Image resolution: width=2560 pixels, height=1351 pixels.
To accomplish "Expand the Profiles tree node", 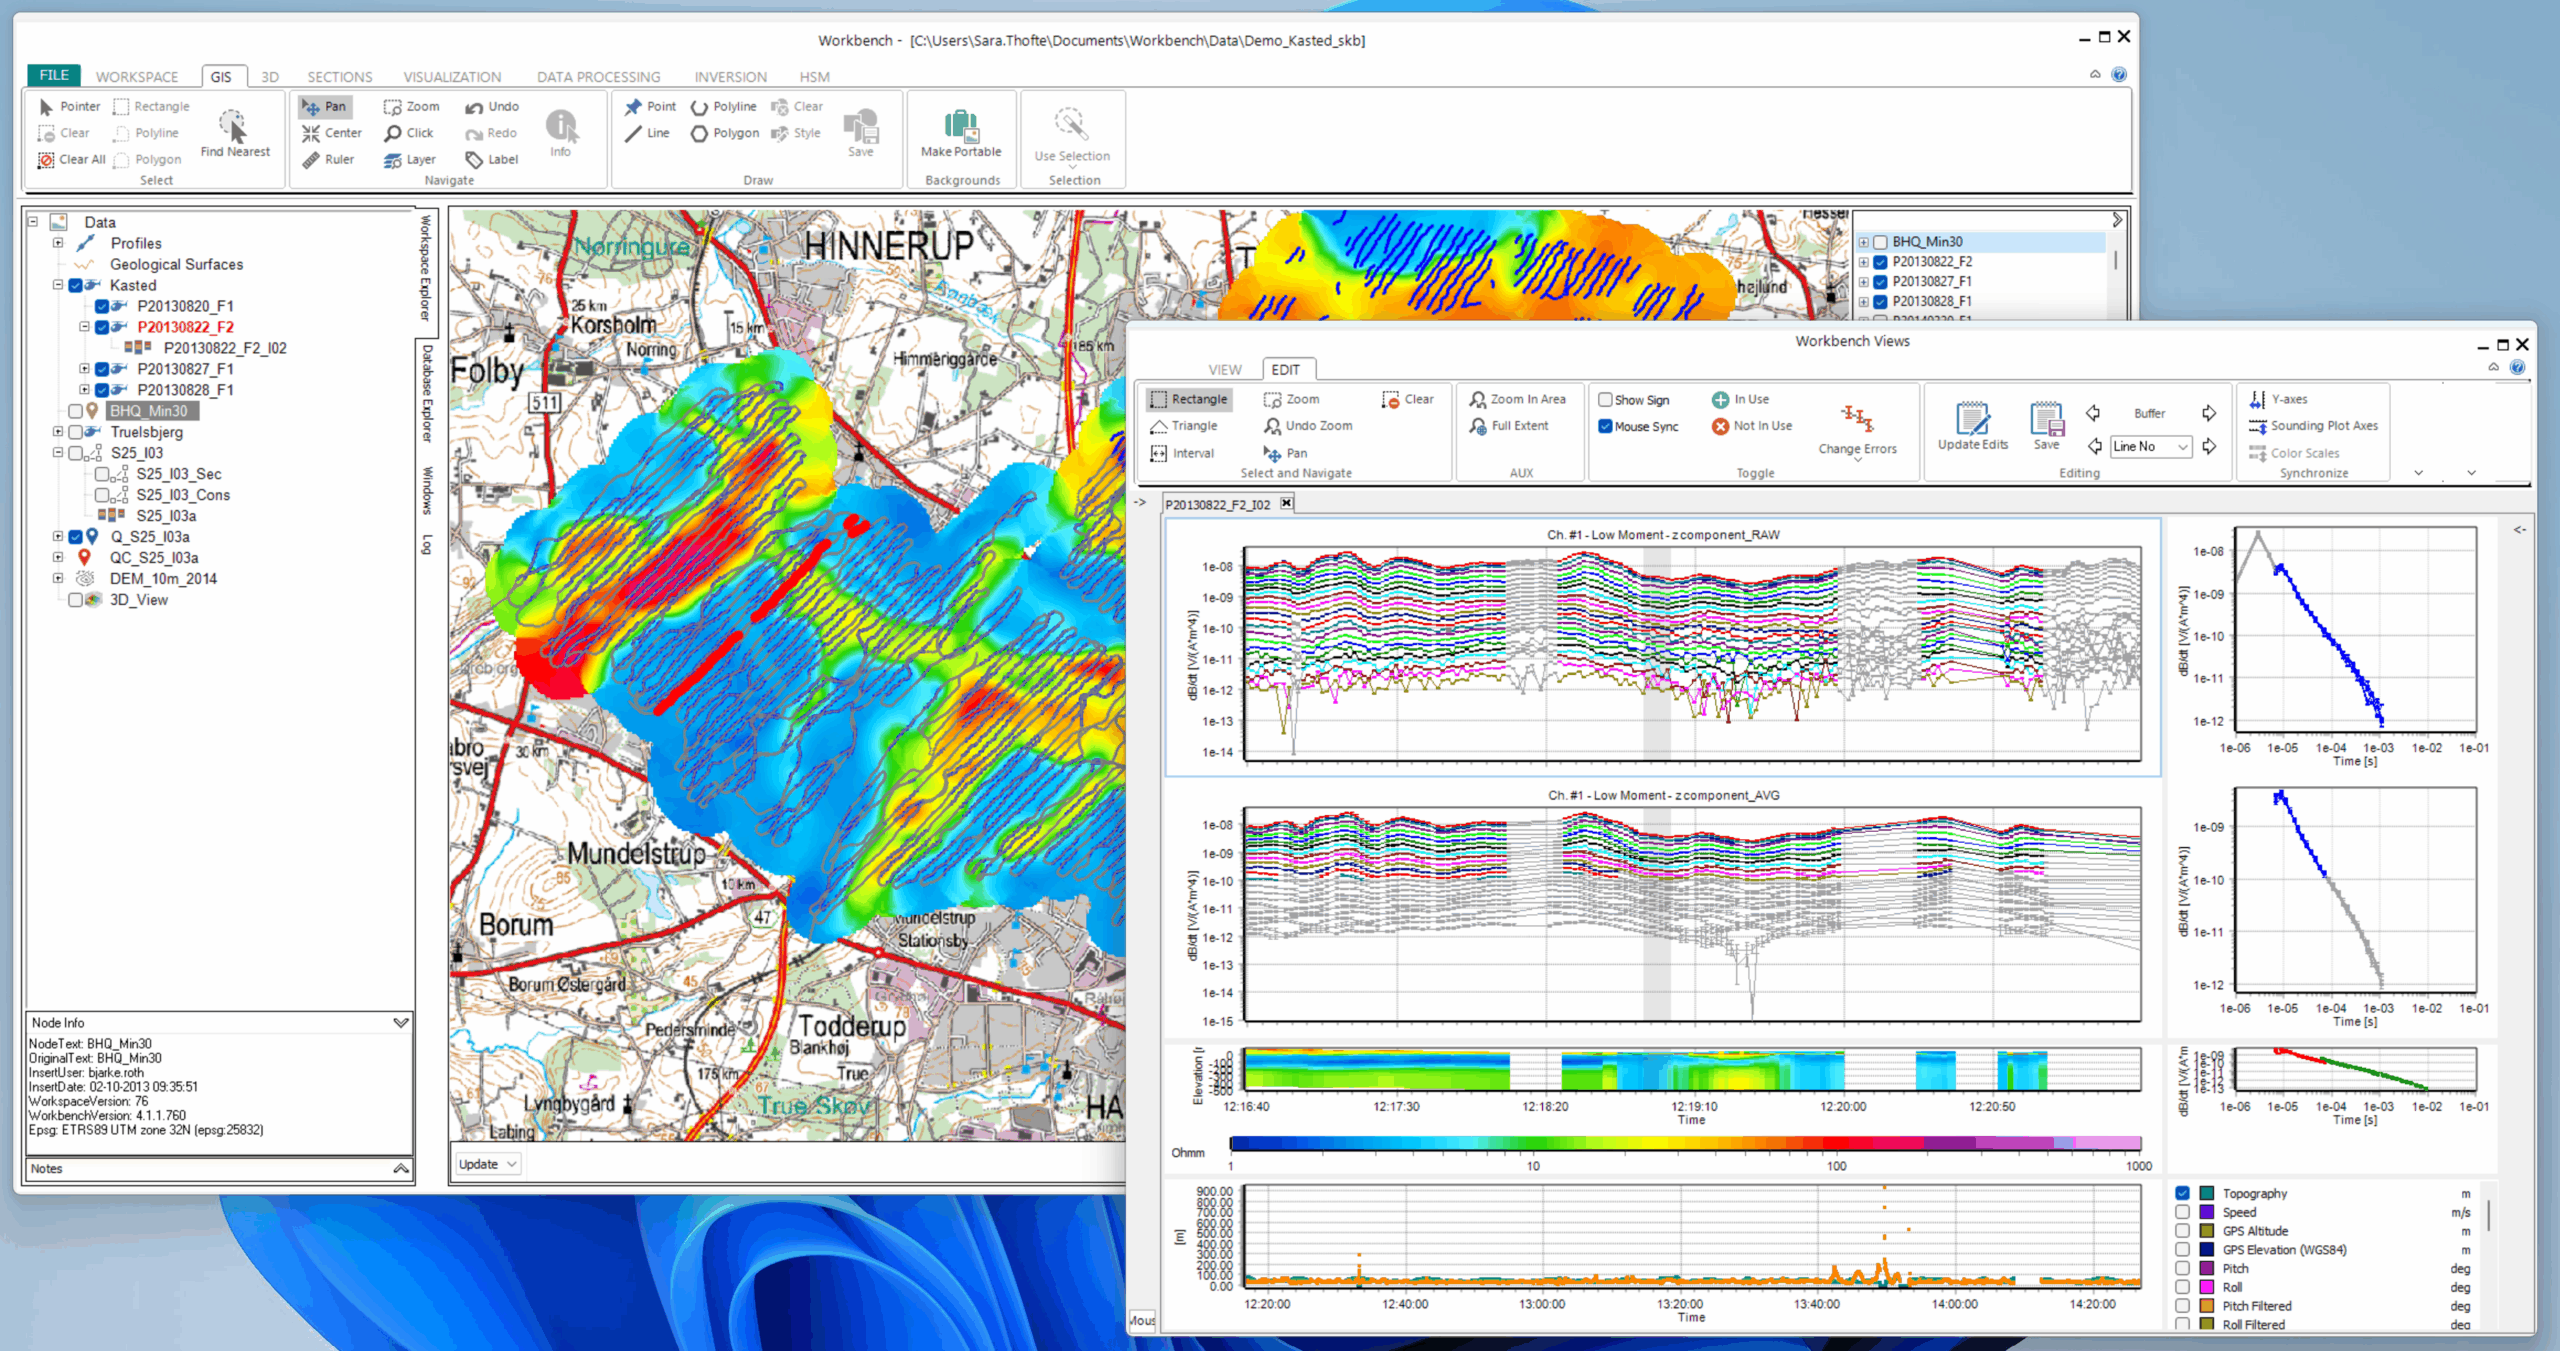I will [x=58, y=243].
